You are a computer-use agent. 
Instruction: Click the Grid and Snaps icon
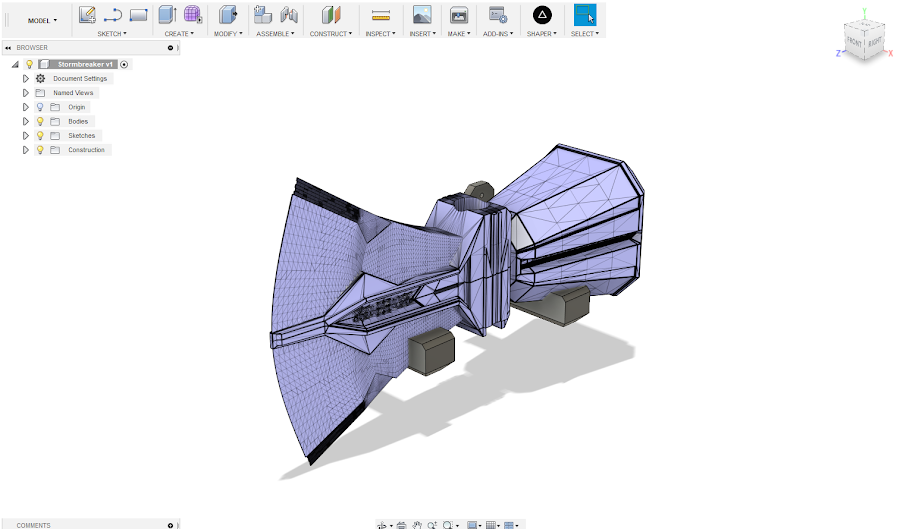point(491,525)
